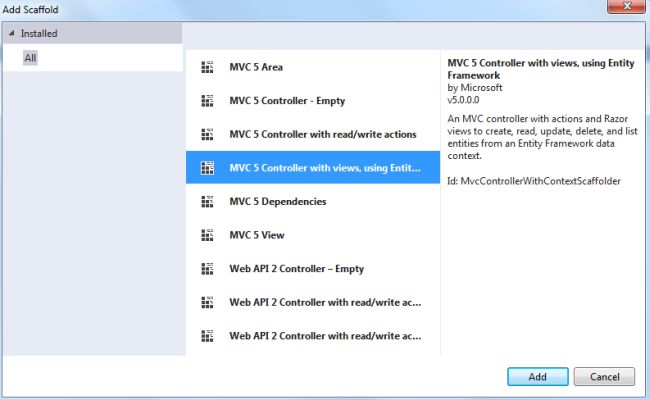The height and width of the screenshot is (400, 650).
Task: Click the by Microsoft author text
Action: tap(475, 87)
